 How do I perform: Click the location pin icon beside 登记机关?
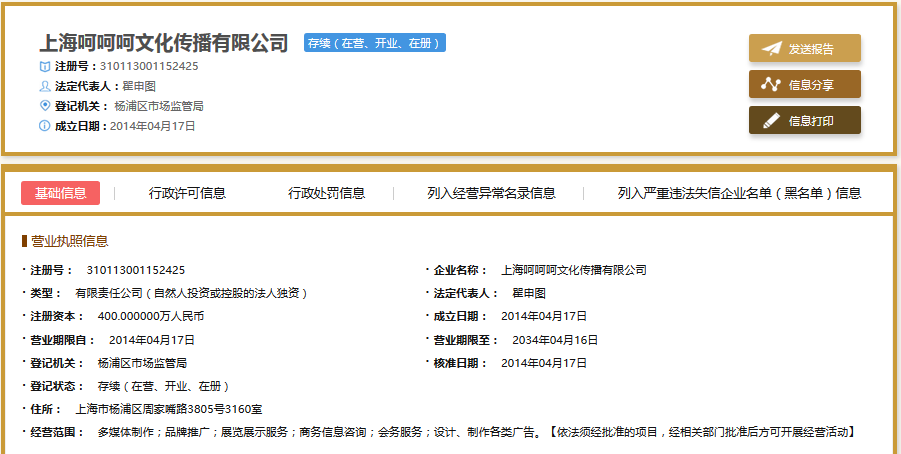44,105
